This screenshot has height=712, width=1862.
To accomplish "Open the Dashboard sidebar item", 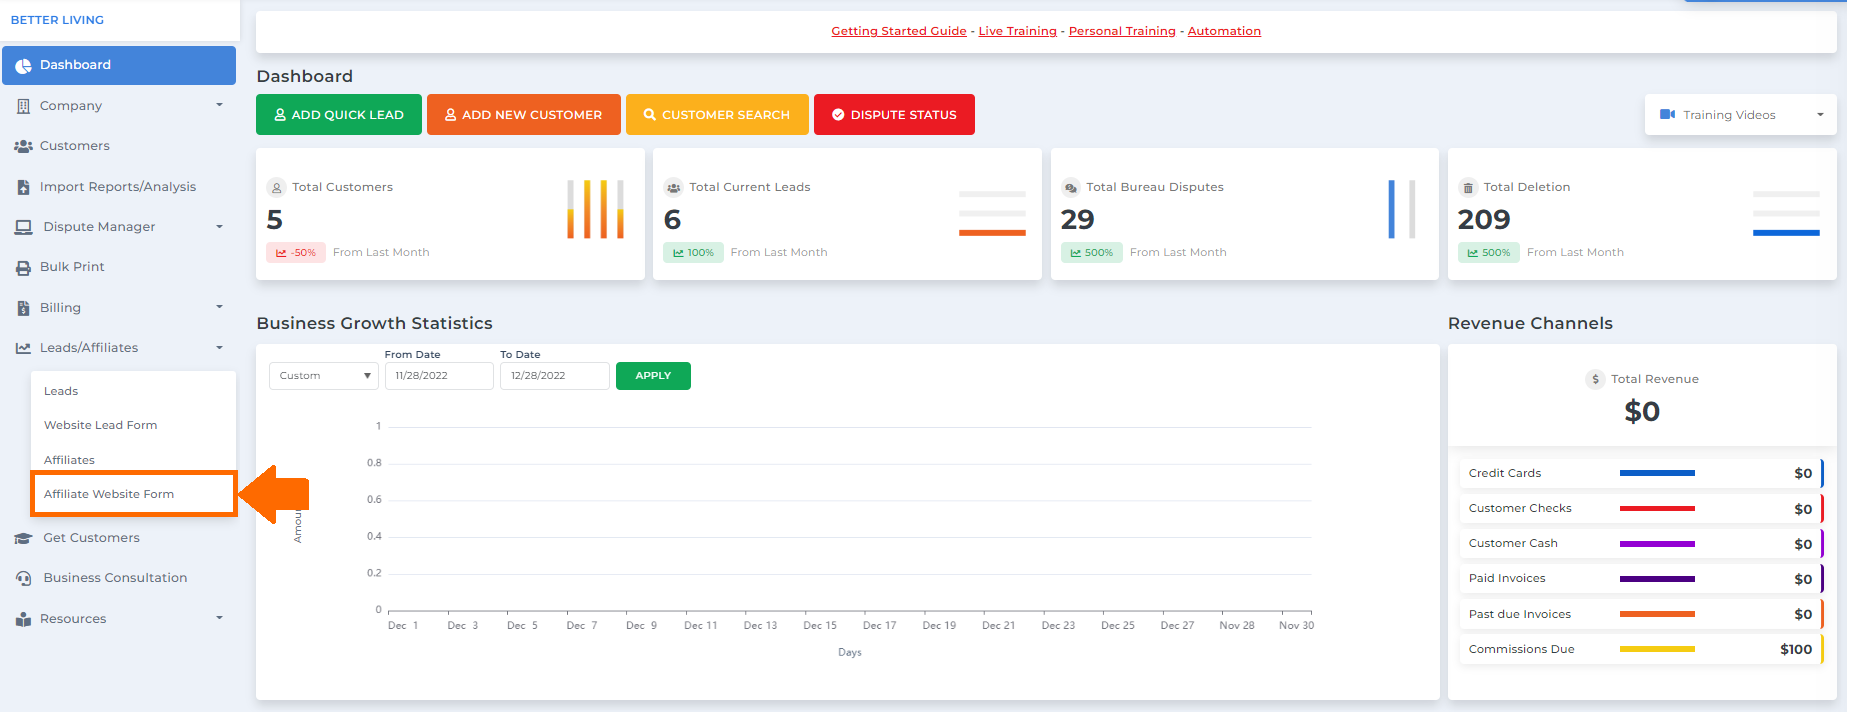I will point(119,65).
